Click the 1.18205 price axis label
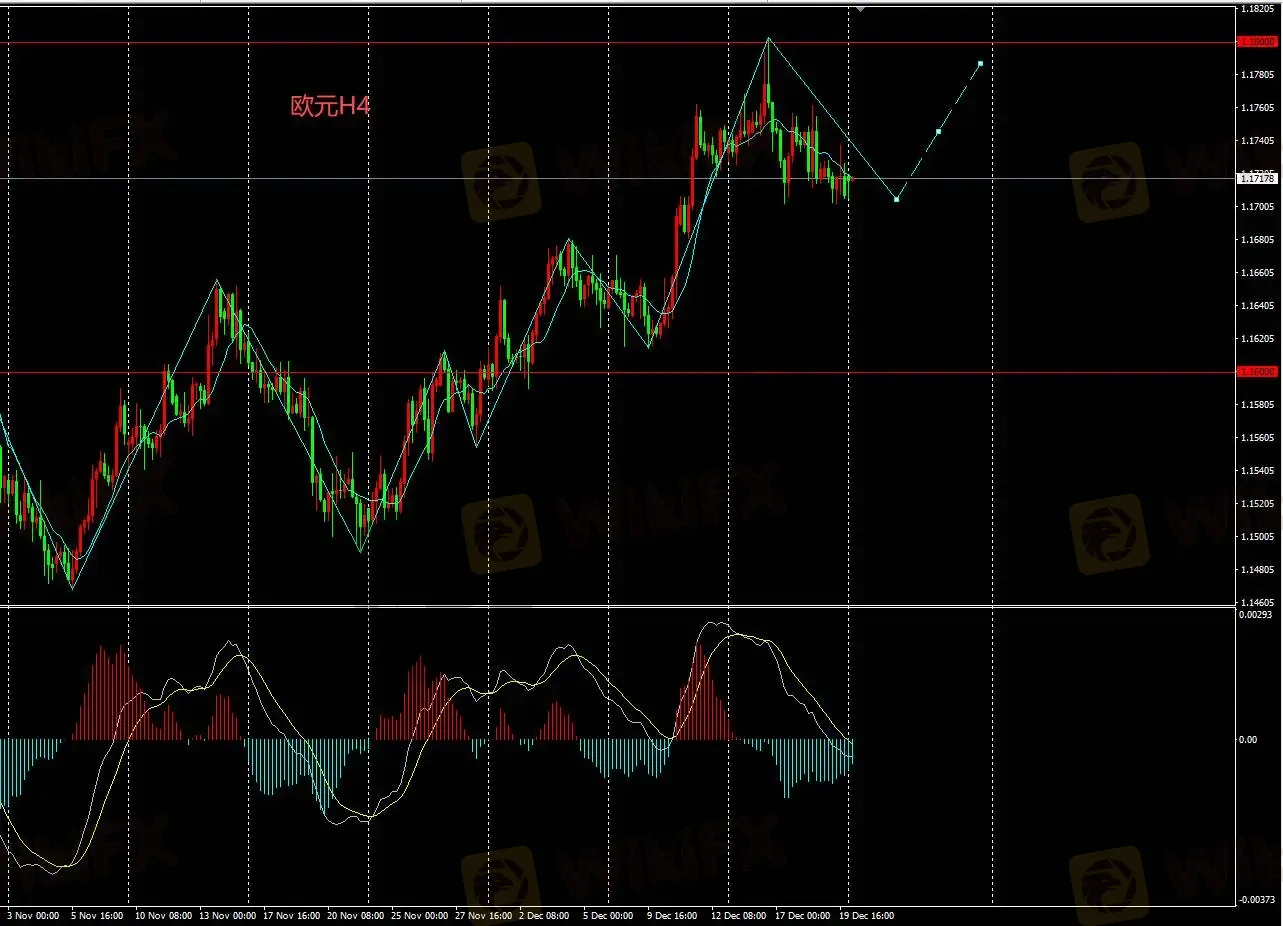Viewport: 1283px width, 926px height. coord(1258,9)
